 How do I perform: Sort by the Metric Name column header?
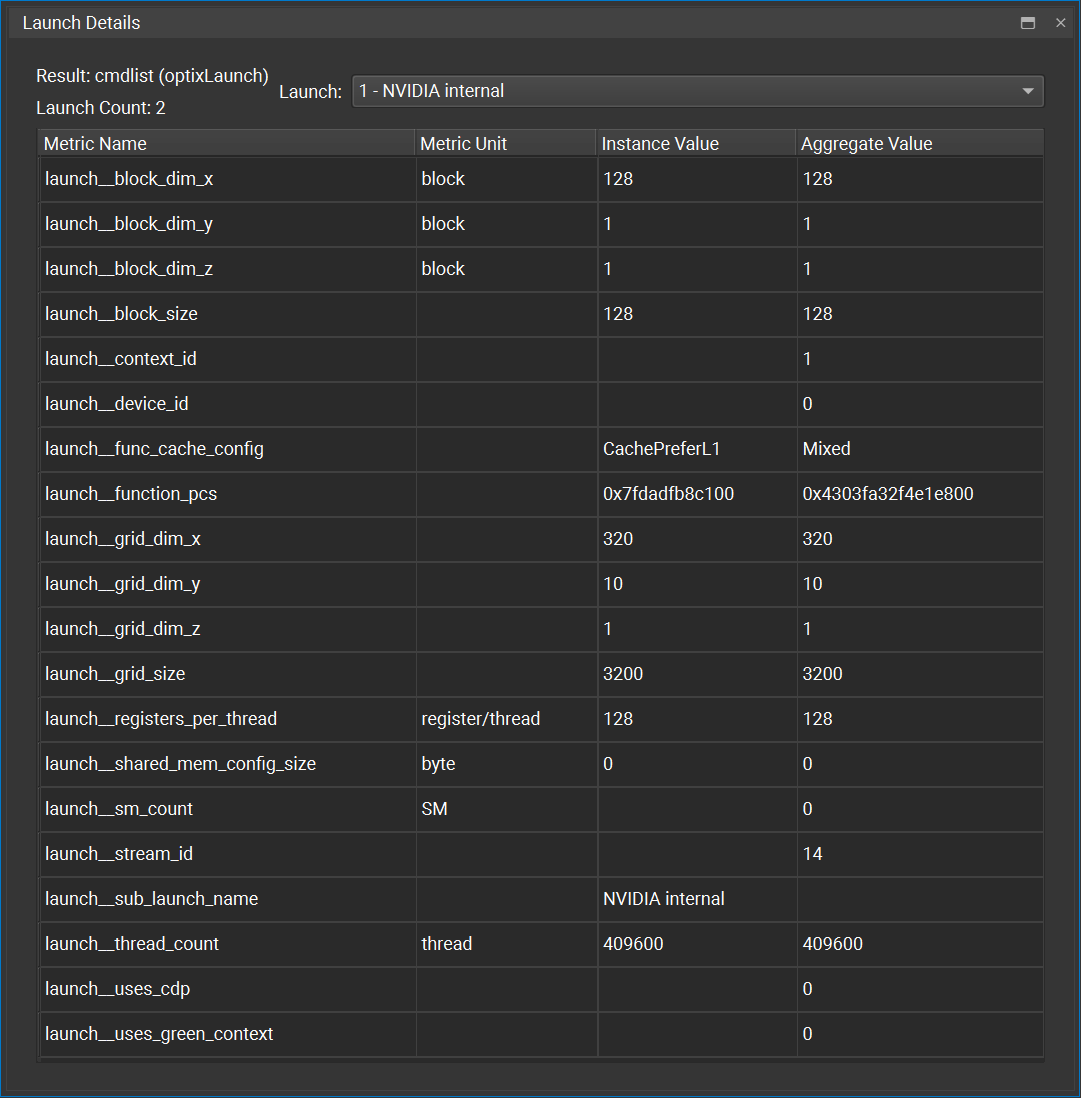(x=226, y=144)
